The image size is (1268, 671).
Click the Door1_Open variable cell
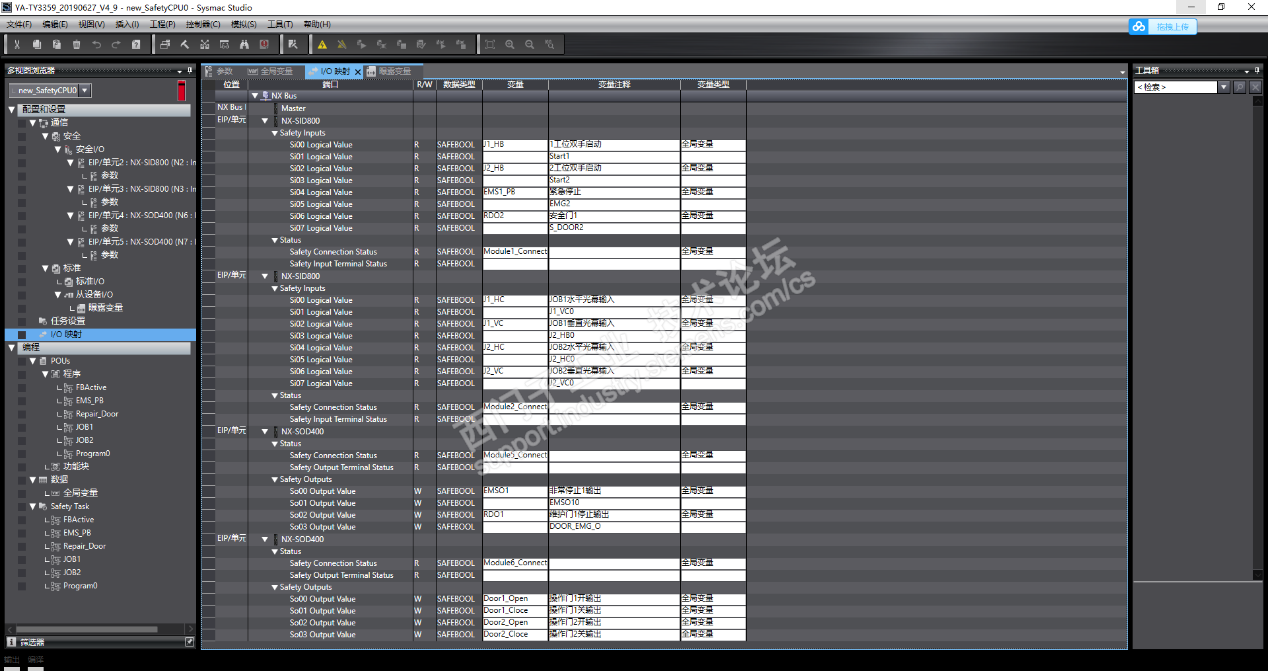pos(515,599)
